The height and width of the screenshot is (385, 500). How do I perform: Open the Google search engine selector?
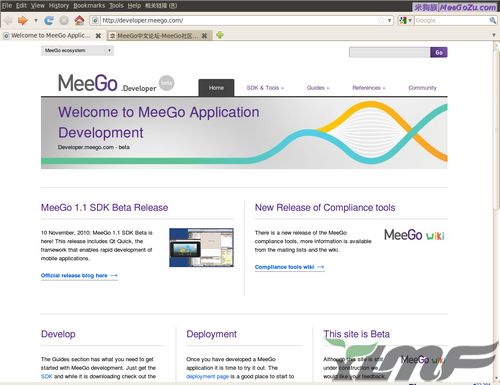(405, 21)
